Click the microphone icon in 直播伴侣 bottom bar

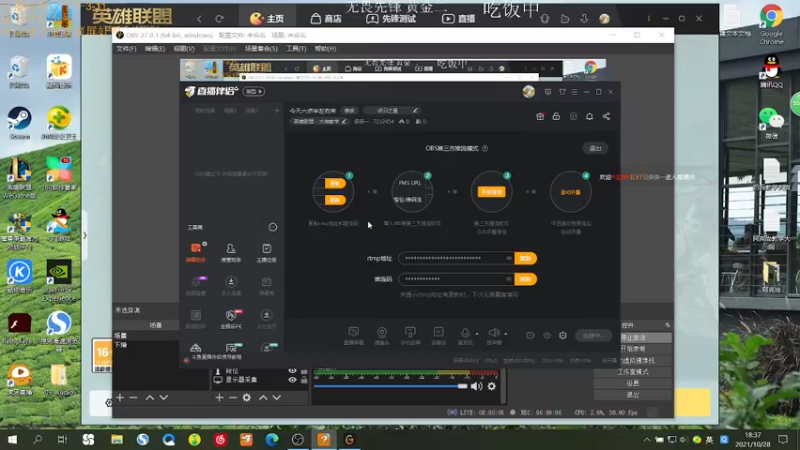click(x=465, y=334)
